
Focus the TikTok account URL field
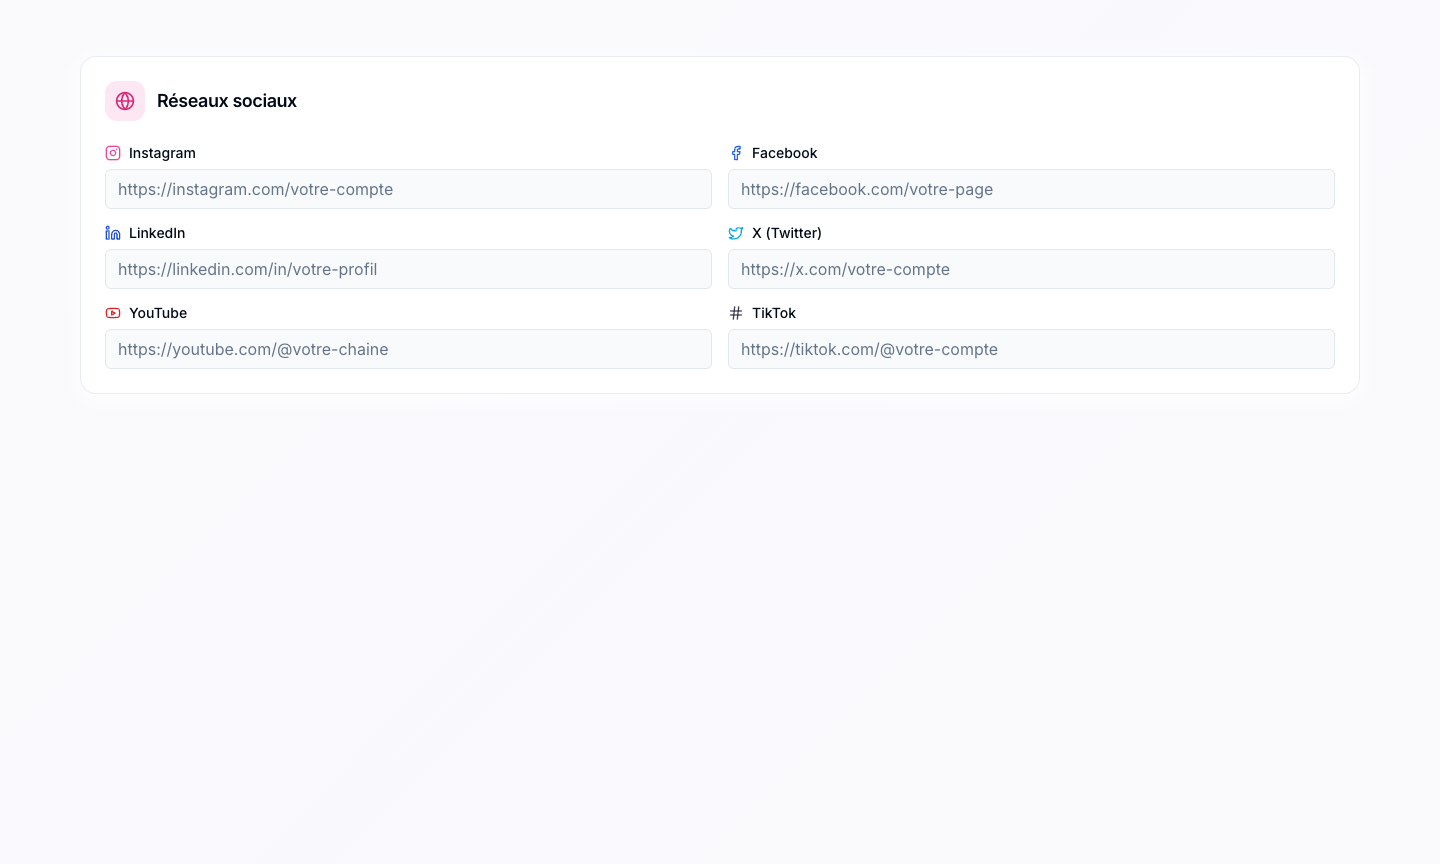click(x=1031, y=349)
